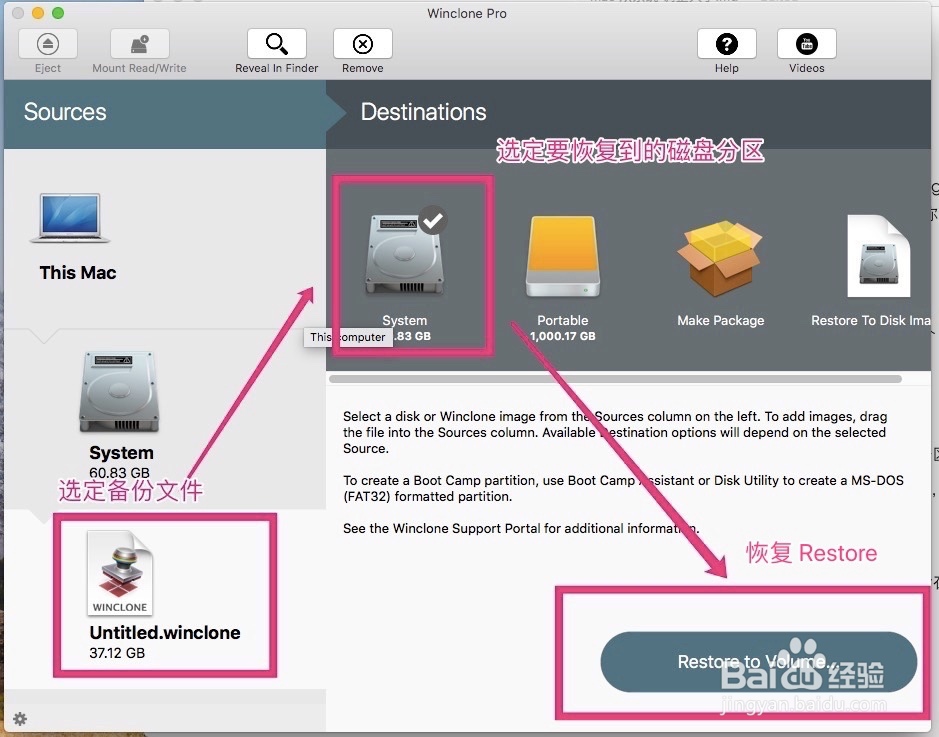Click the Destinations header
939x737 pixels.
pyautogui.click(x=423, y=112)
